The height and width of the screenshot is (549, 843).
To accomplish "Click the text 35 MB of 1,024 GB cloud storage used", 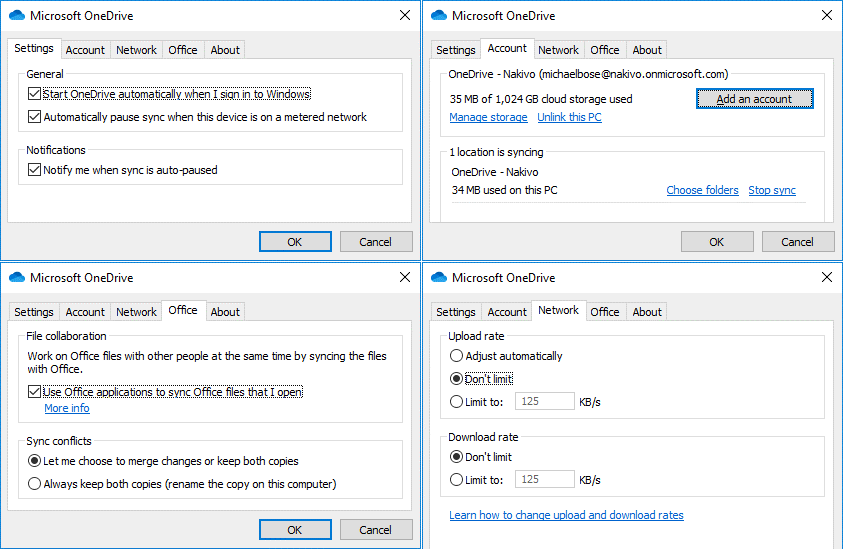I will [x=541, y=99].
